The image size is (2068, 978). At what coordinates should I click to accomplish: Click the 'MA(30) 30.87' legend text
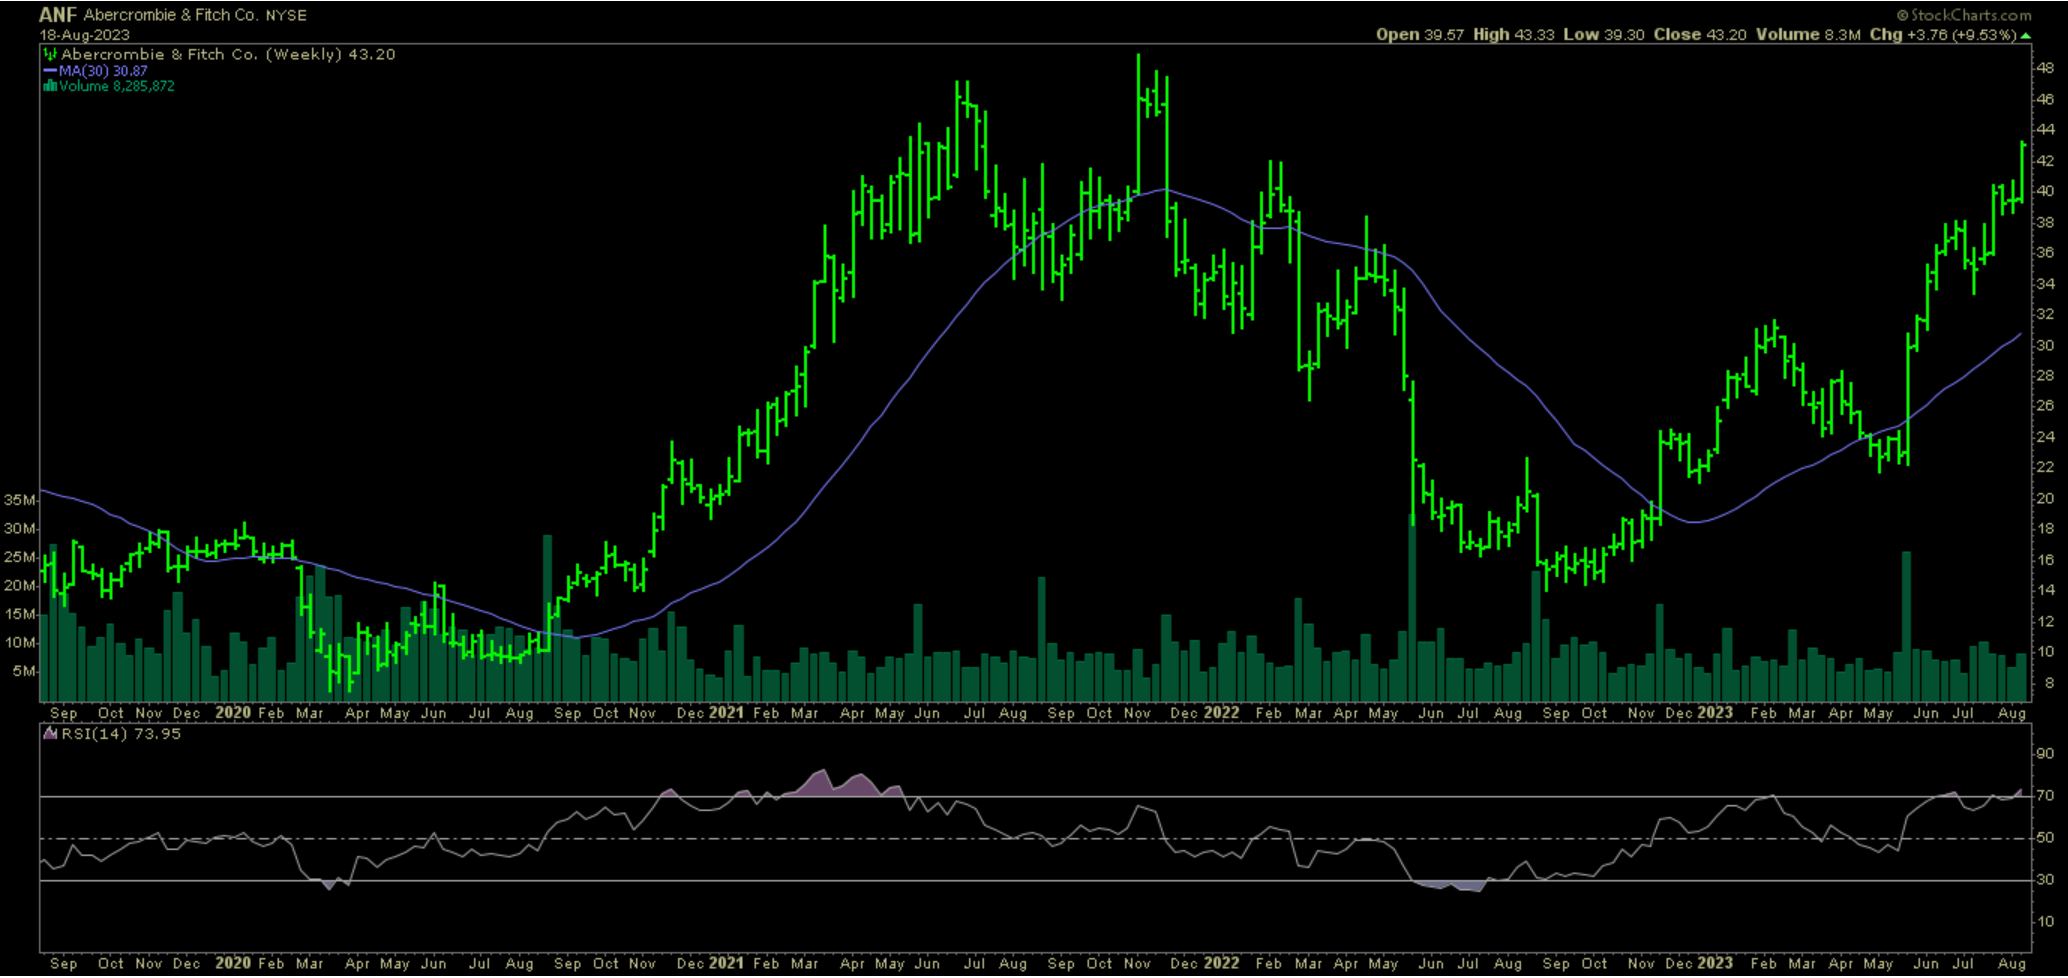click(103, 71)
